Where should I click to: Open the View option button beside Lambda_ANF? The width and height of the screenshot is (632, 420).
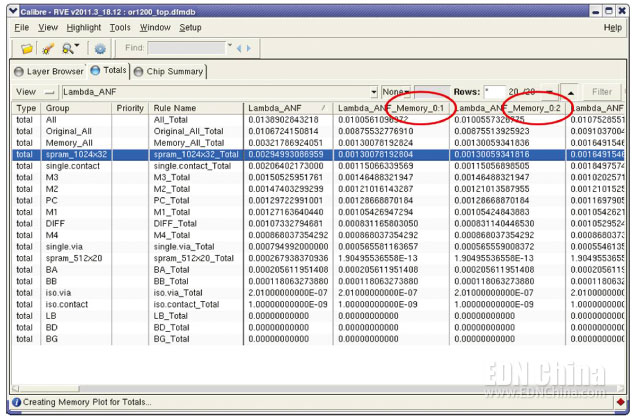pyautogui.click(x=35, y=92)
